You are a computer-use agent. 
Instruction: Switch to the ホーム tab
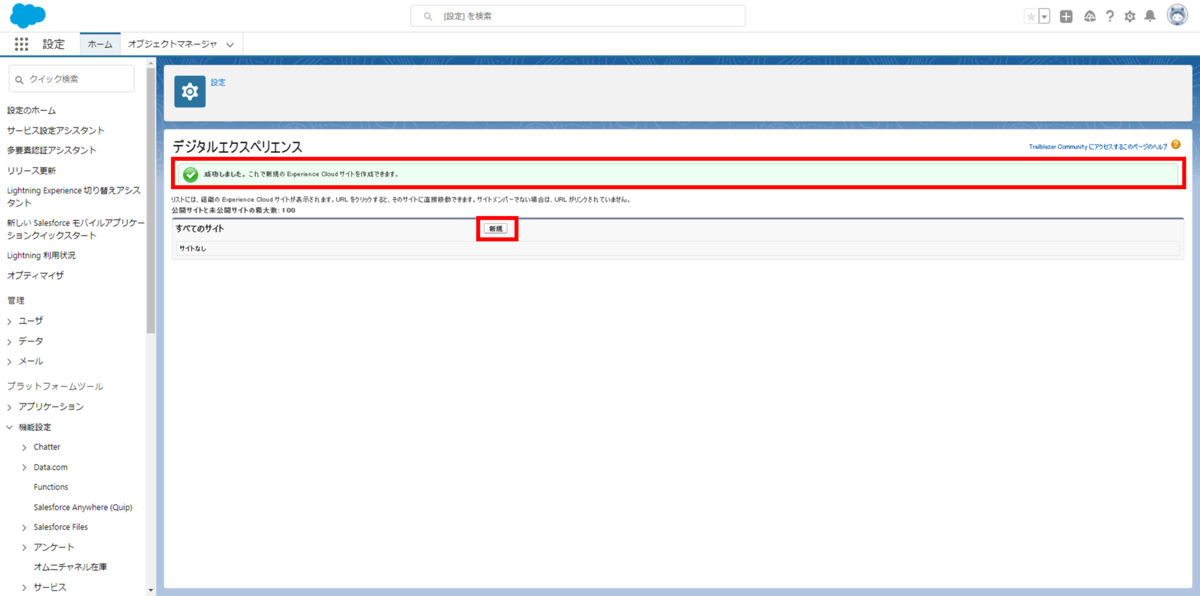(x=100, y=44)
